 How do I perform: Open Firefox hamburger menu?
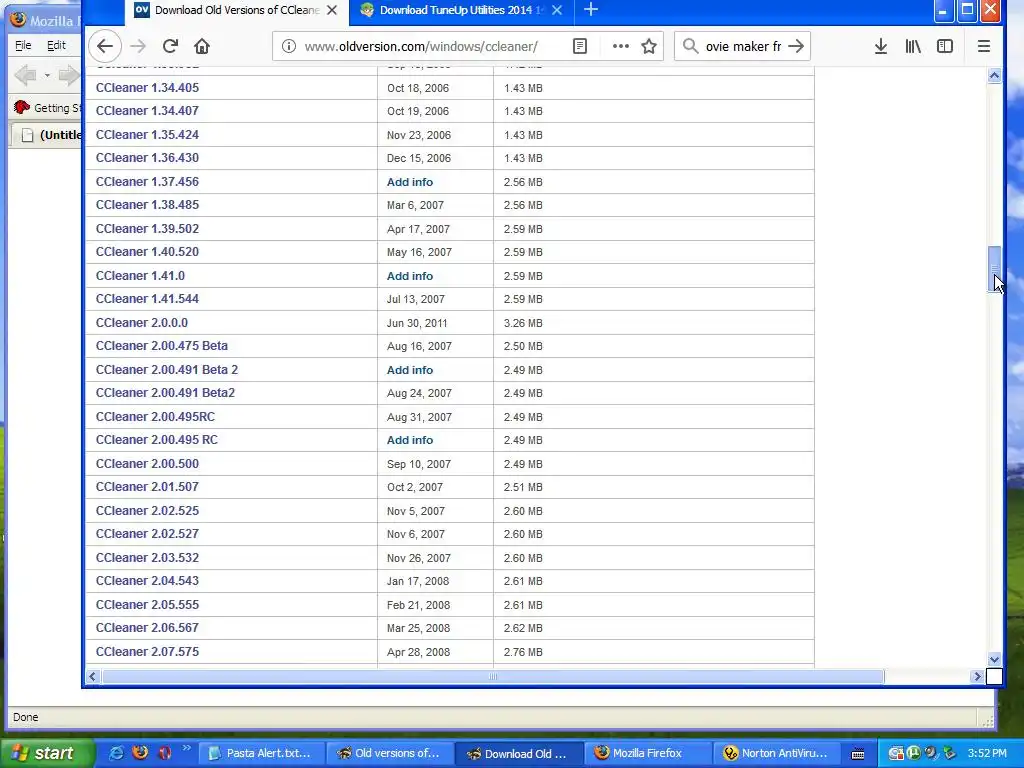pyautogui.click(x=984, y=46)
